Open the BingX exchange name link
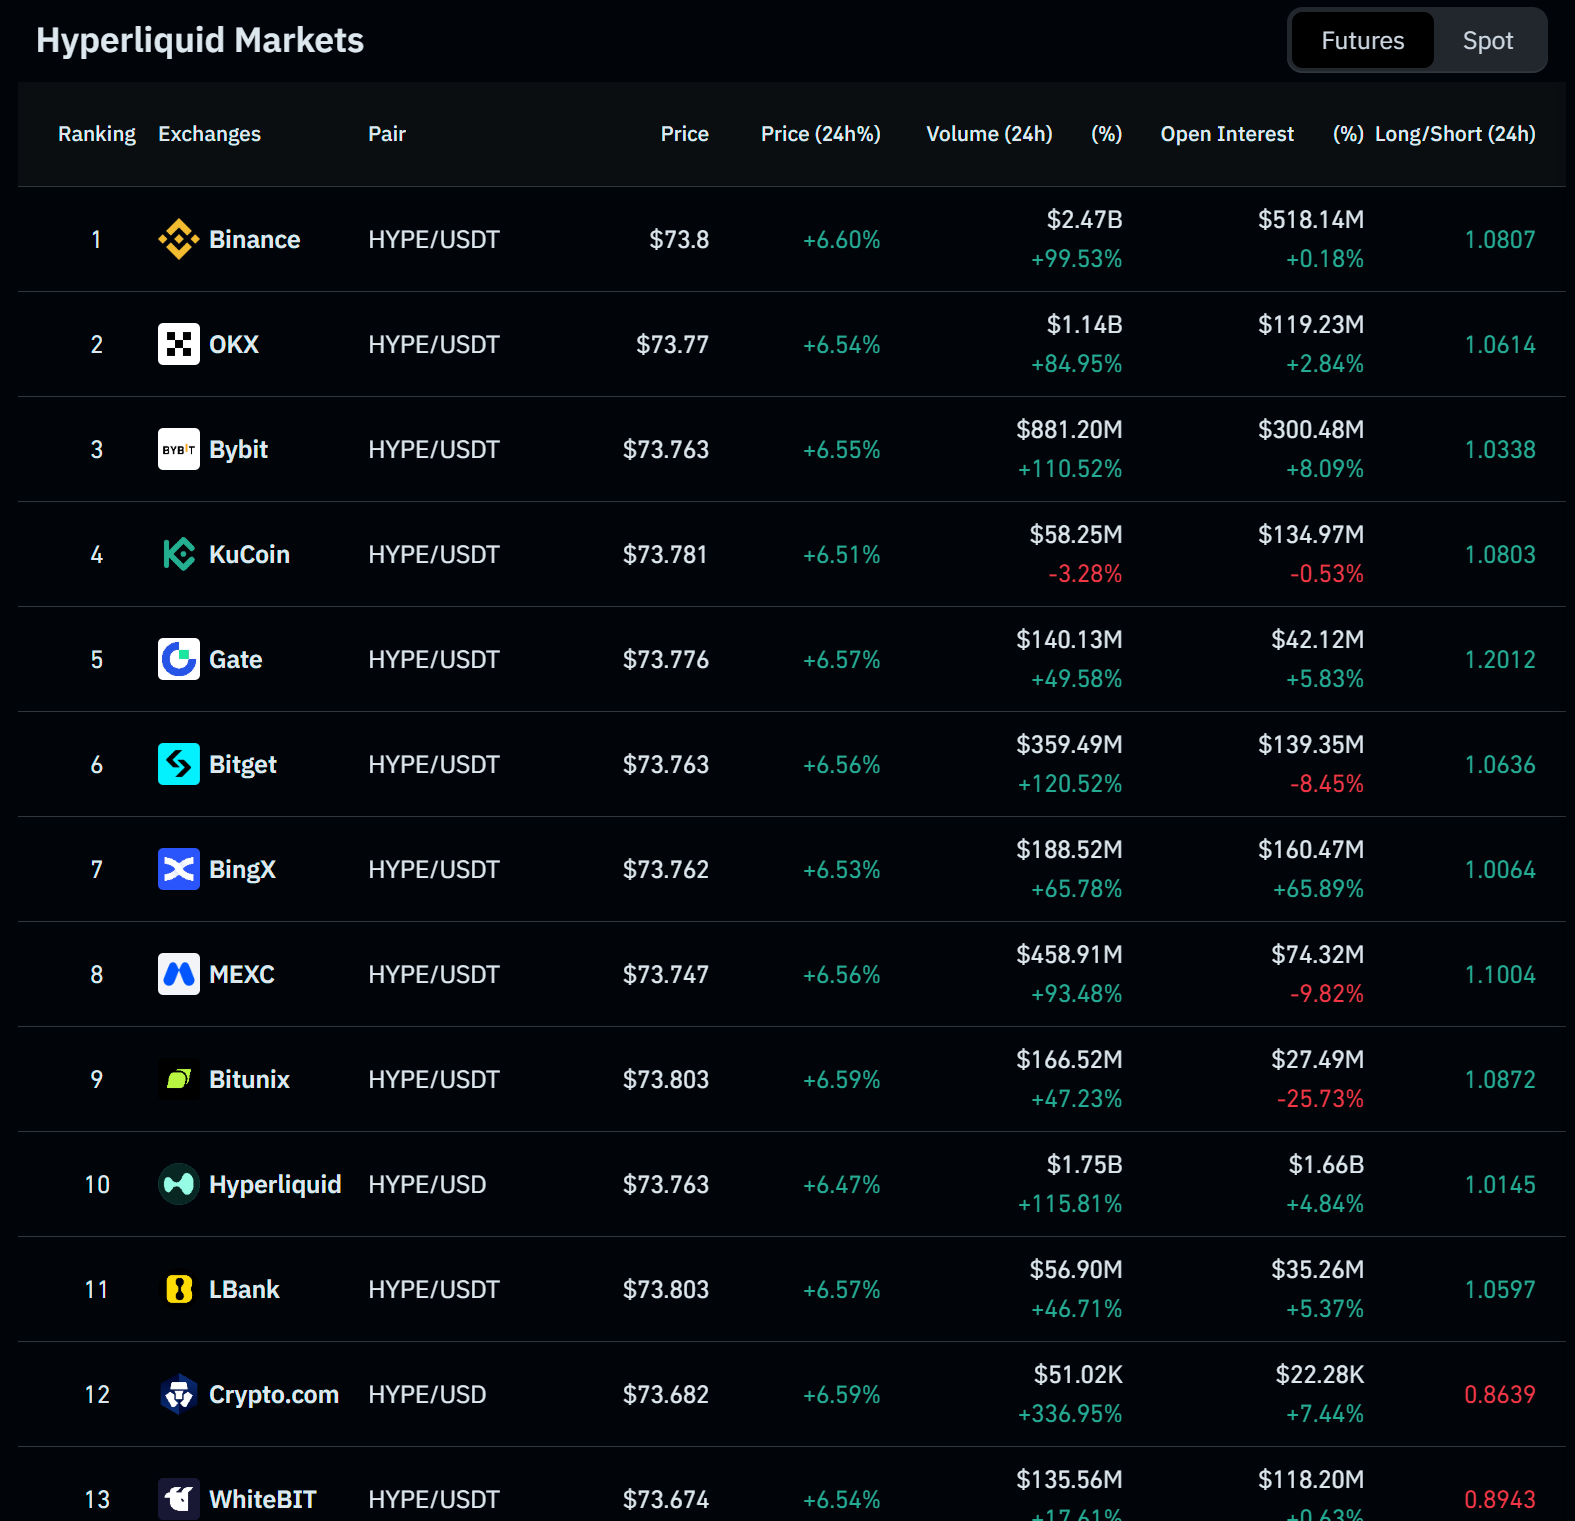The height and width of the screenshot is (1521, 1575). point(242,869)
